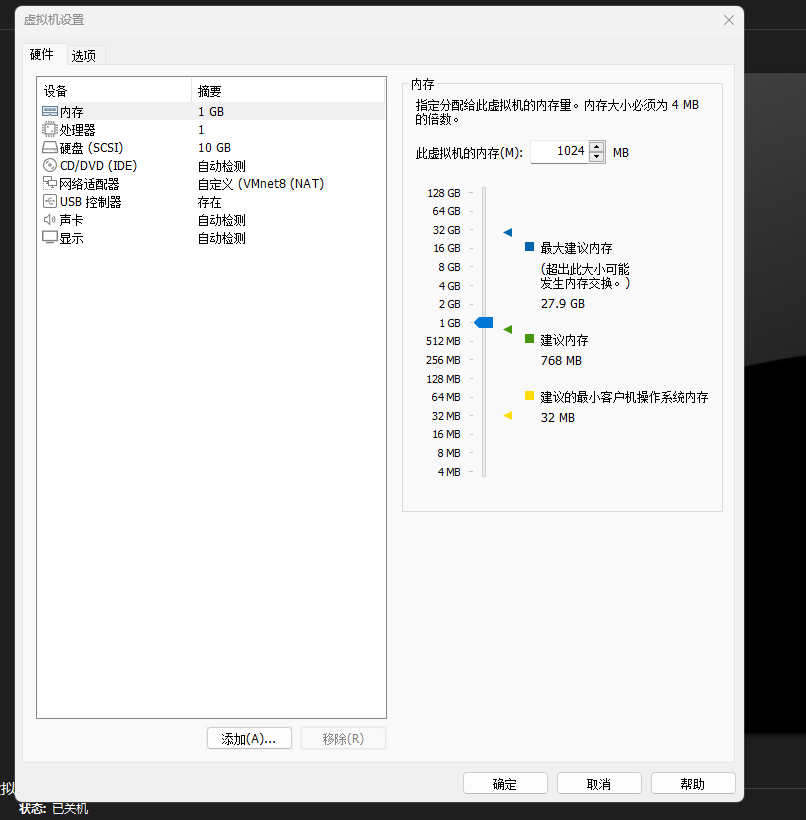Click the yellow legend square for minimum memory
The image size is (806, 820).
(x=529, y=396)
